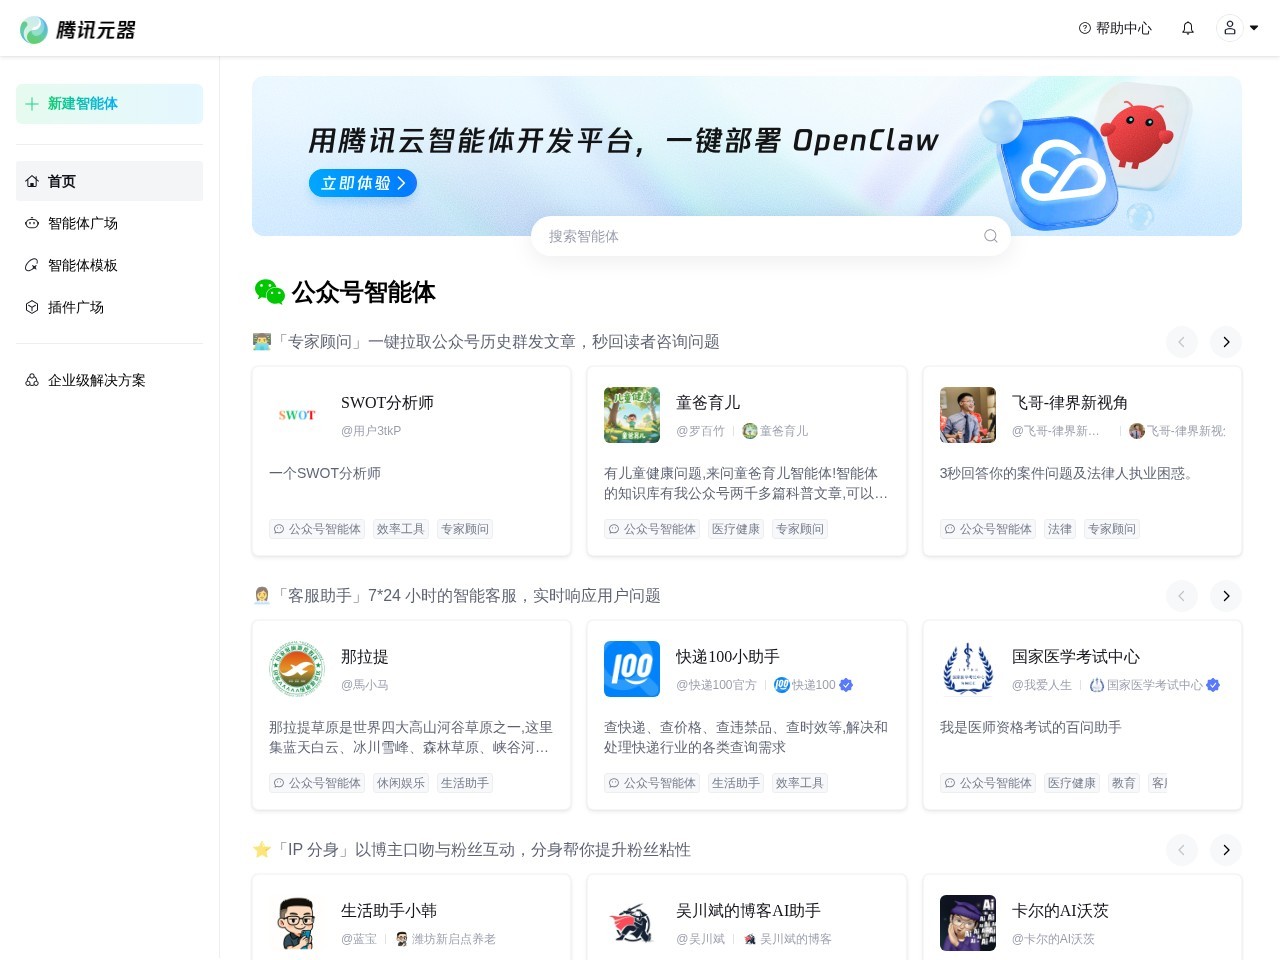Screen dimensions: 1280x960
Task: Click the @我爱人生 author name
Action: [x=1042, y=685]
